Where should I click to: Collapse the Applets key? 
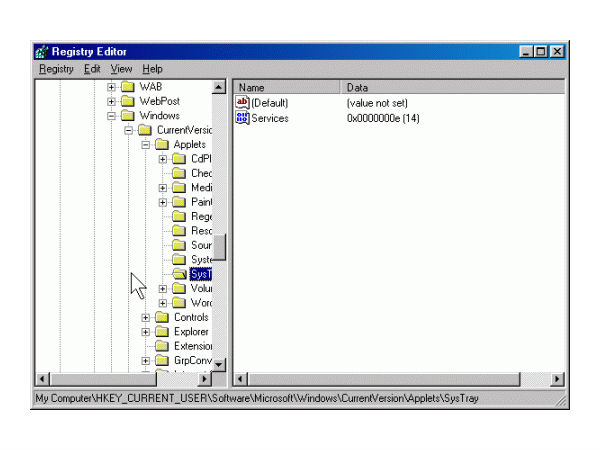[x=145, y=145]
